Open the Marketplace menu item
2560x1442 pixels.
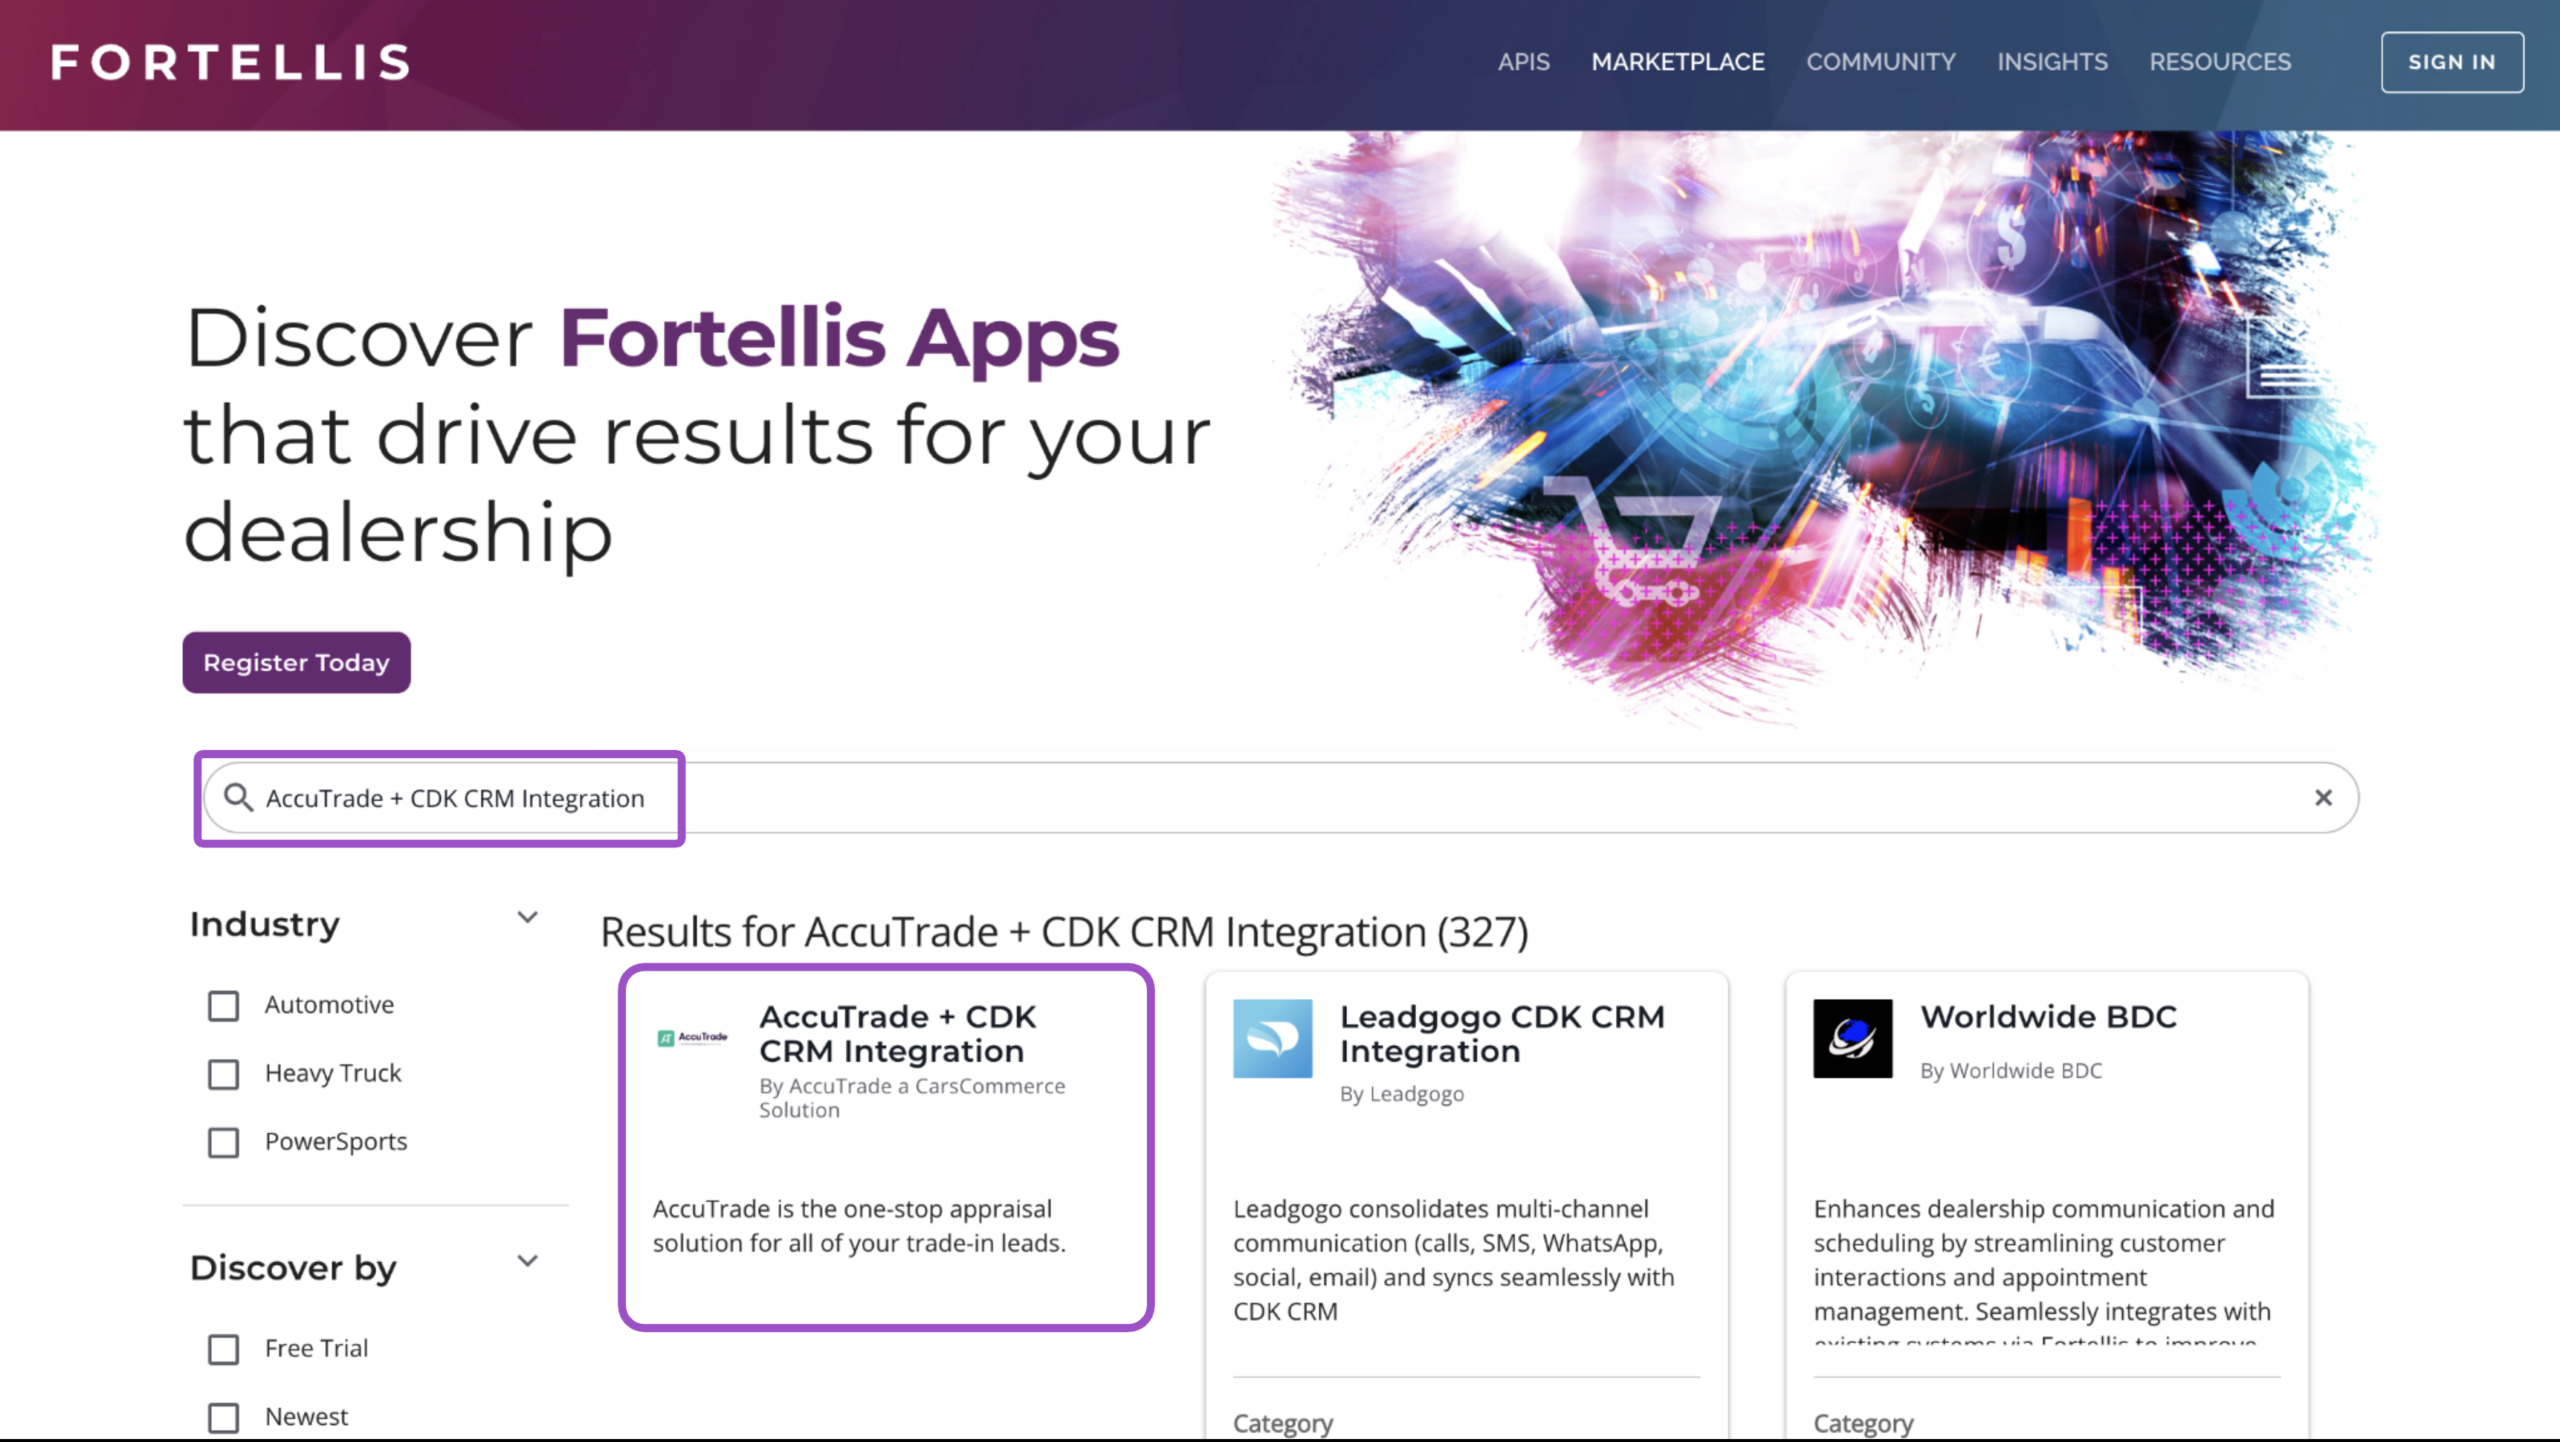click(x=1677, y=62)
